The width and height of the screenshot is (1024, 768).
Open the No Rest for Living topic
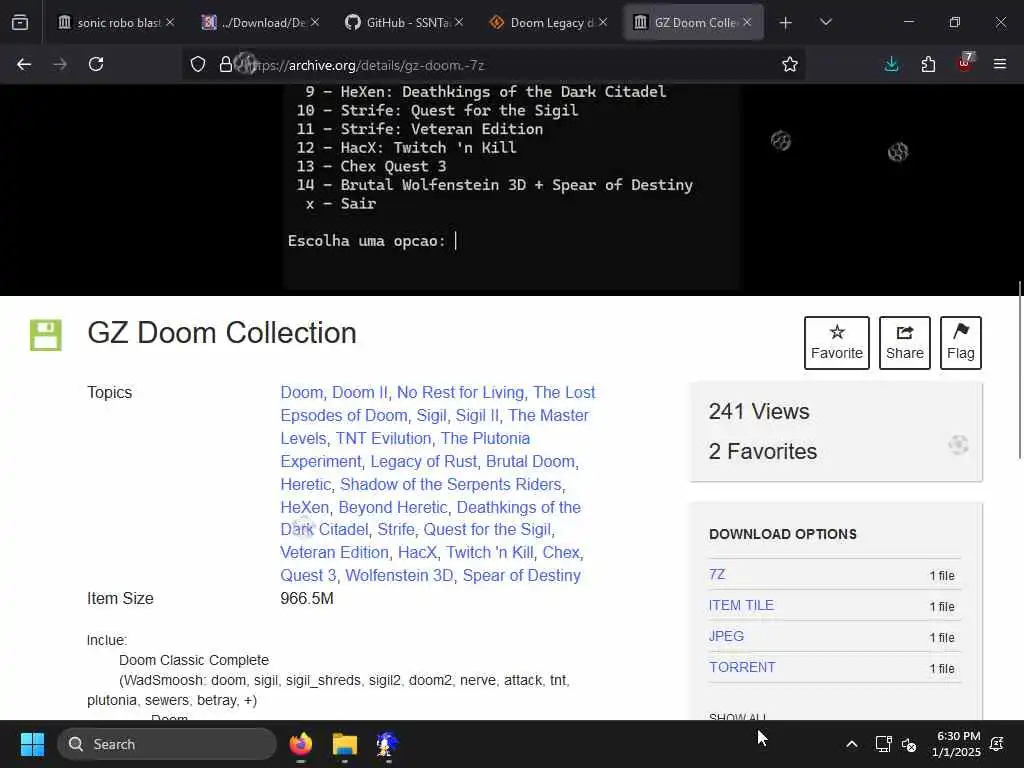460,392
